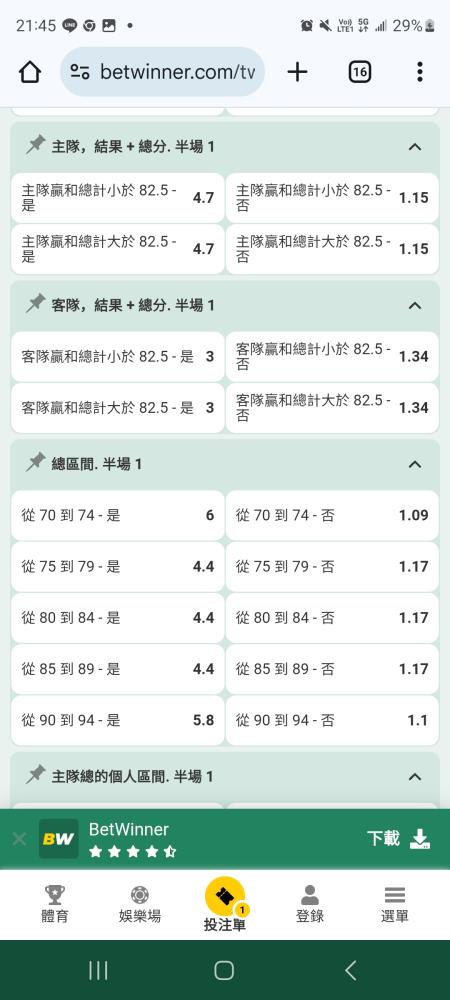Open the tab switcher showing 16
The image size is (450, 1000).
359,72
